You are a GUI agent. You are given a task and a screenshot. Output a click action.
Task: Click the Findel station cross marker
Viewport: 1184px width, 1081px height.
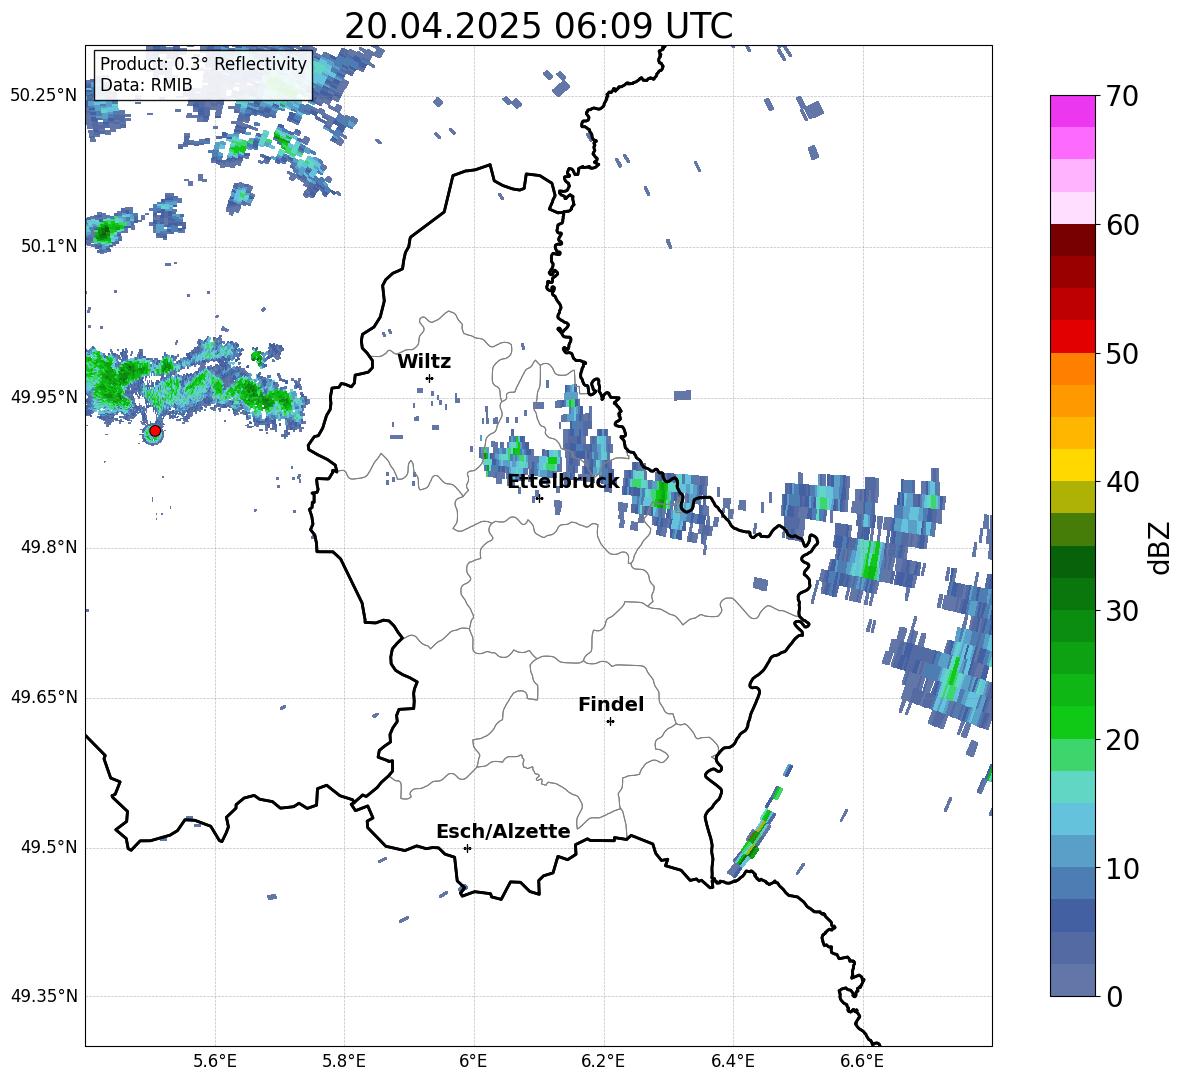[610, 722]
